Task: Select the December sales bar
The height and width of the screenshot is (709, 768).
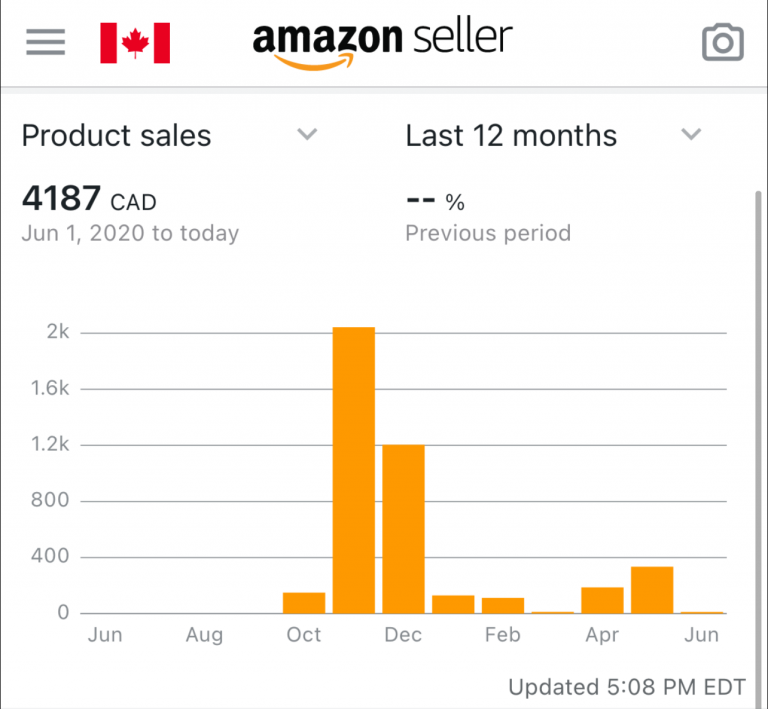Action: point(404,529)
